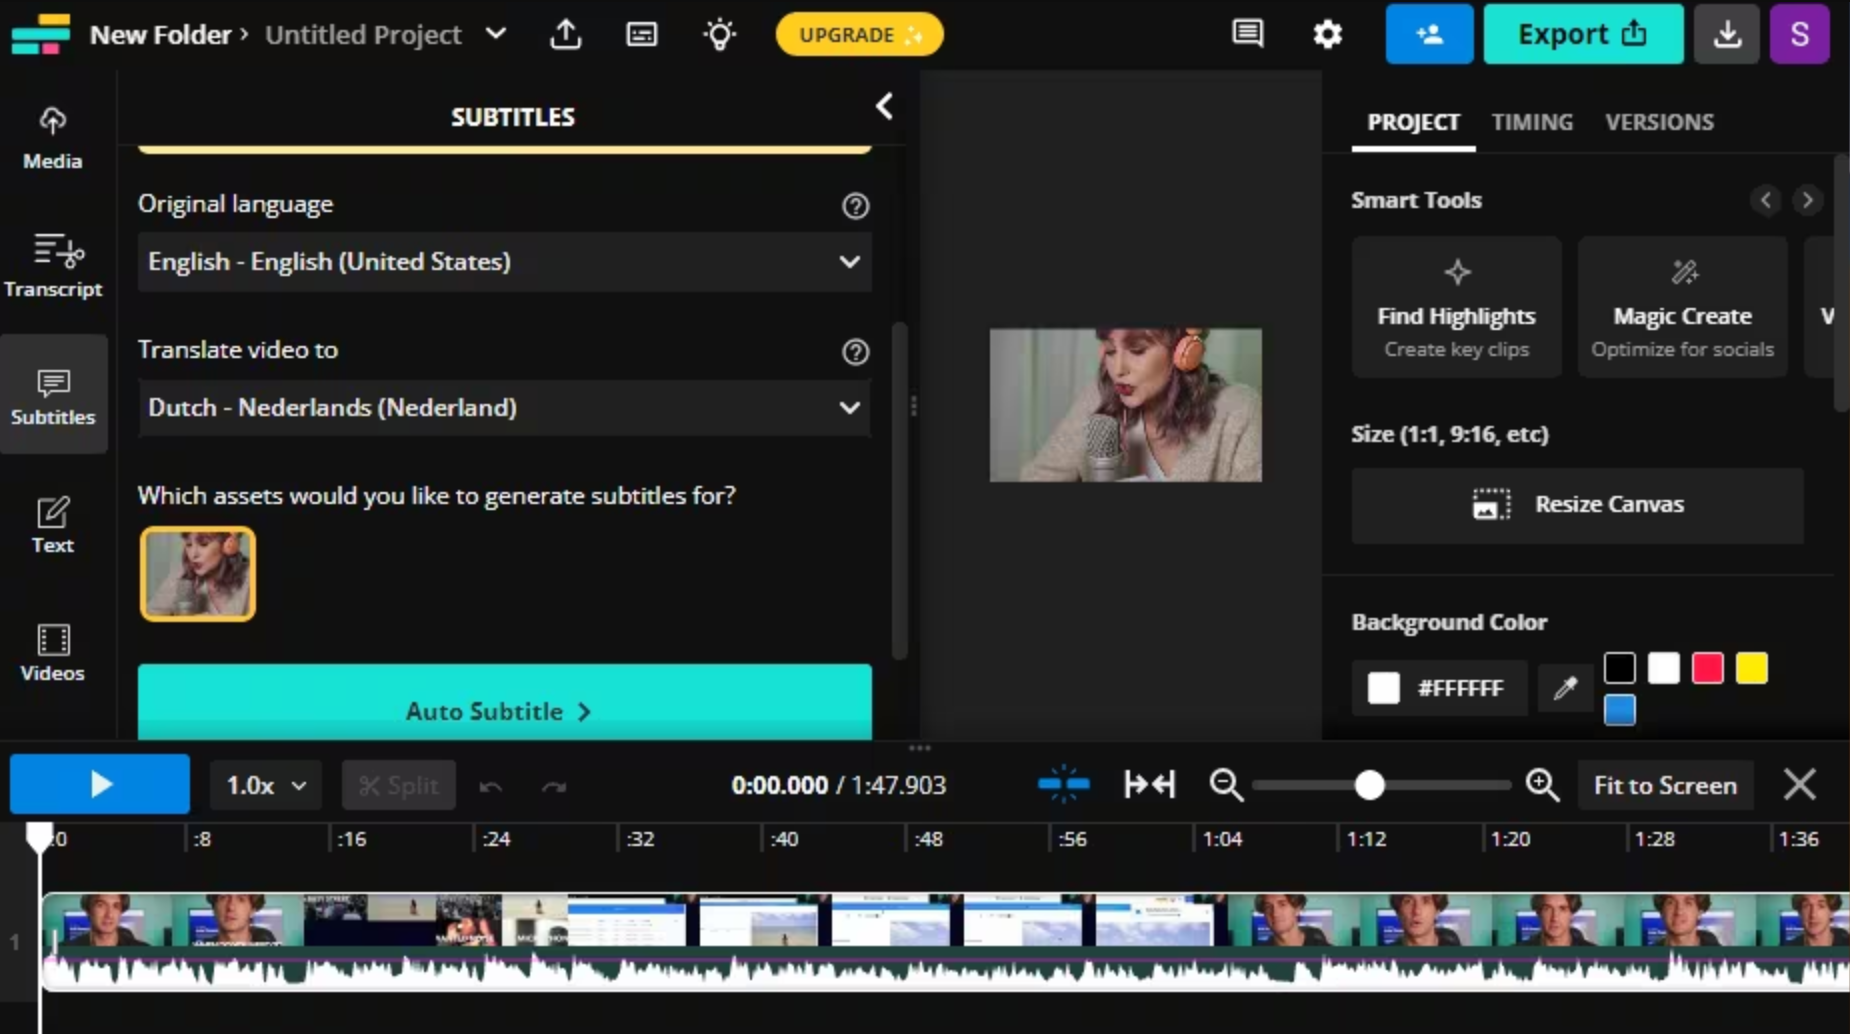1850x1034 pixels.
Task: Click the Auto Subtitle button
Action: 503,710
